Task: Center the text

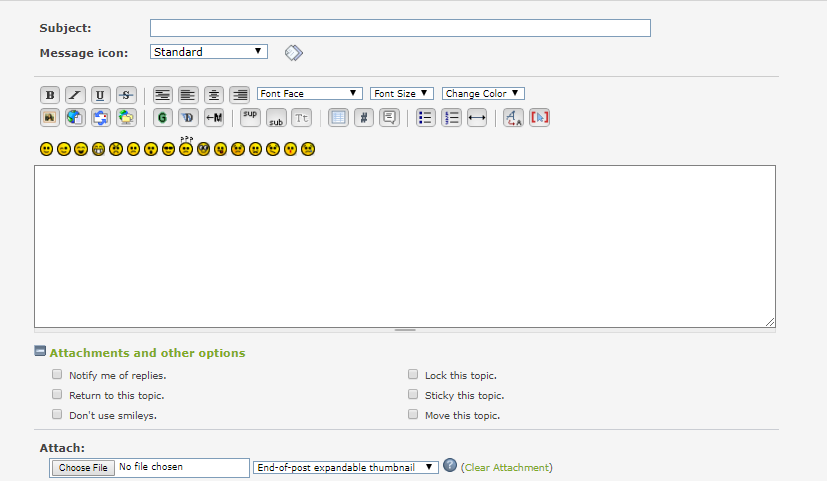Action: click(214, 95)
